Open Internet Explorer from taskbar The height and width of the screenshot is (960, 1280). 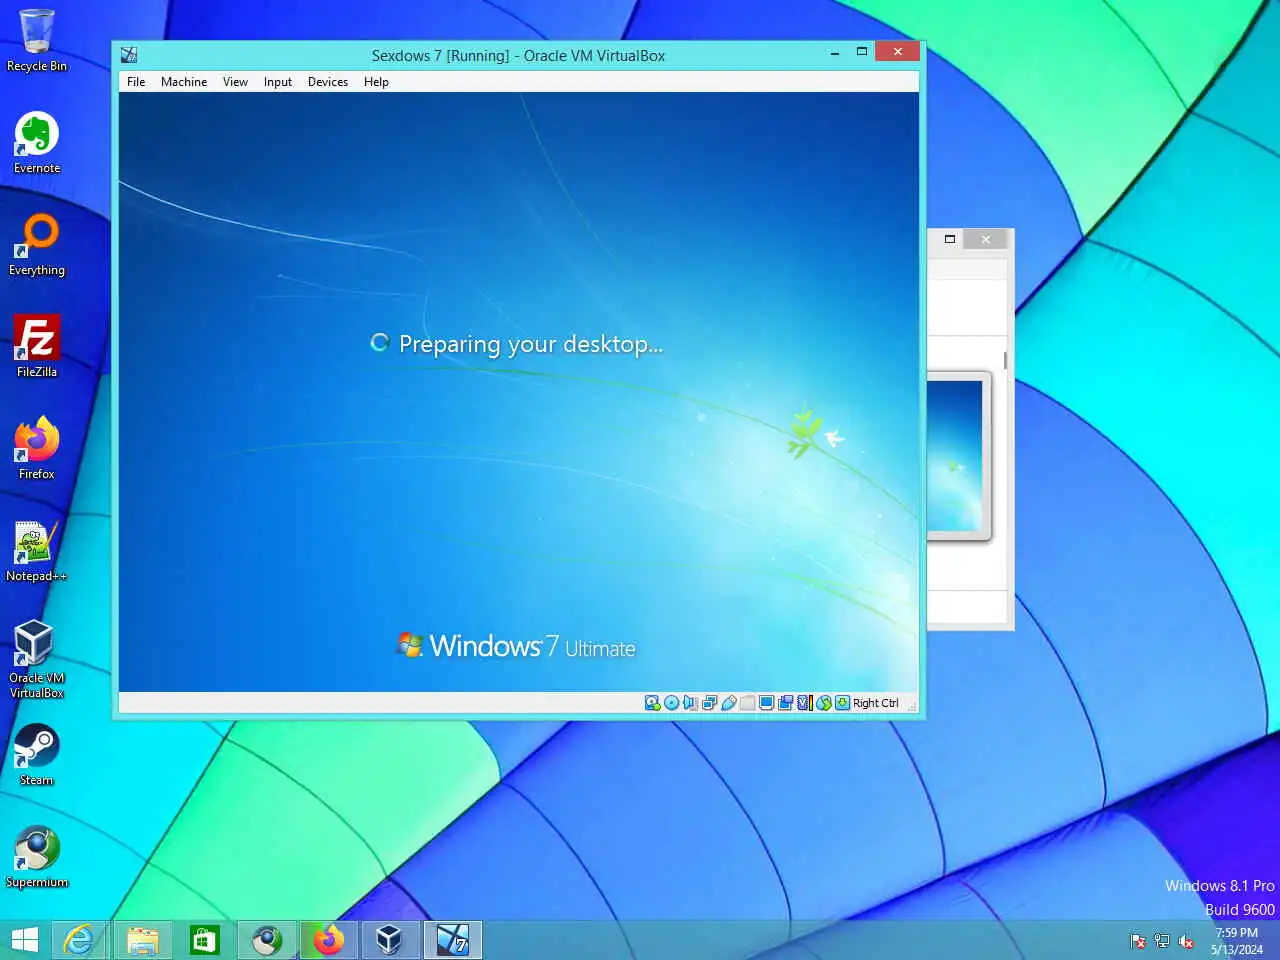pyautogui.click(x=79, y=940)
